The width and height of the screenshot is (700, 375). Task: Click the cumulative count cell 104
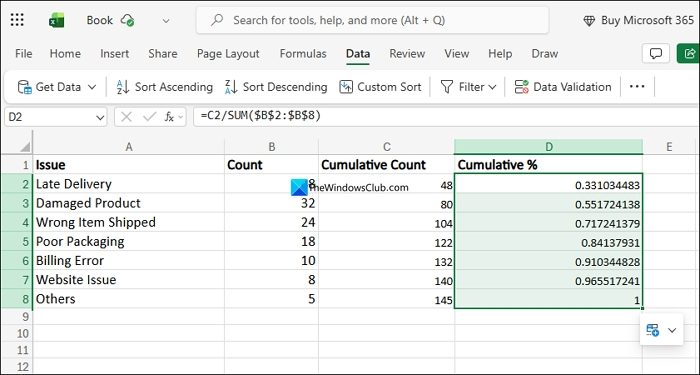pyautogui.click(x=387, y=222)
